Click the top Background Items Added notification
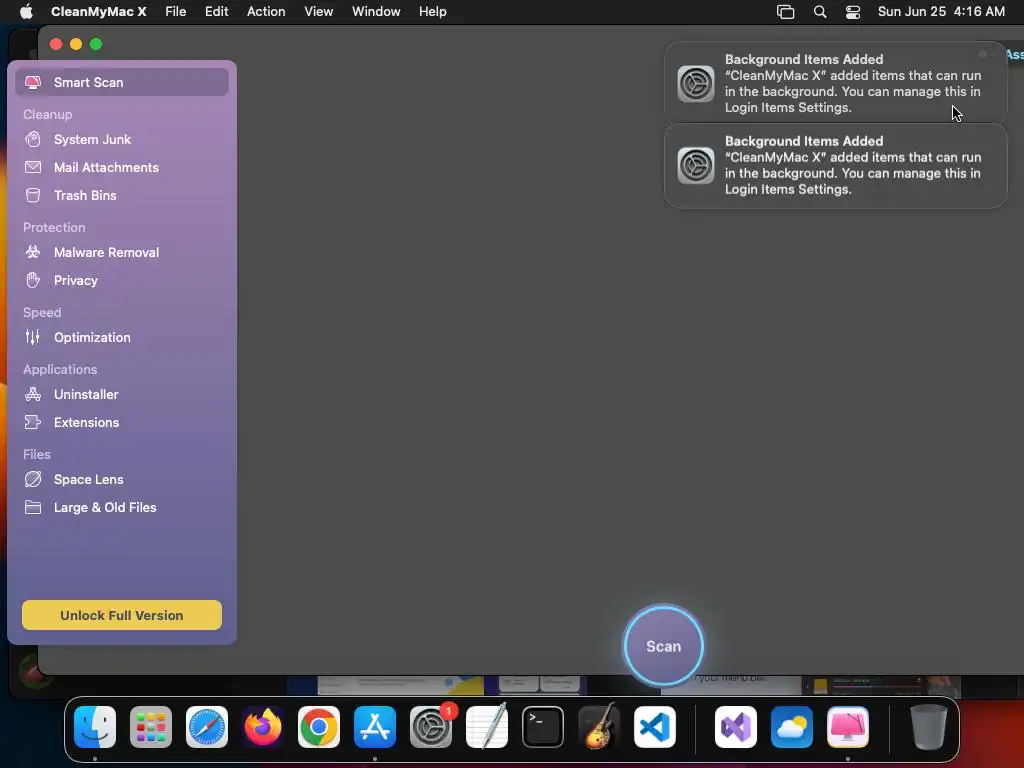Viewport: 1024px width, 768px height. click(835, 84)
